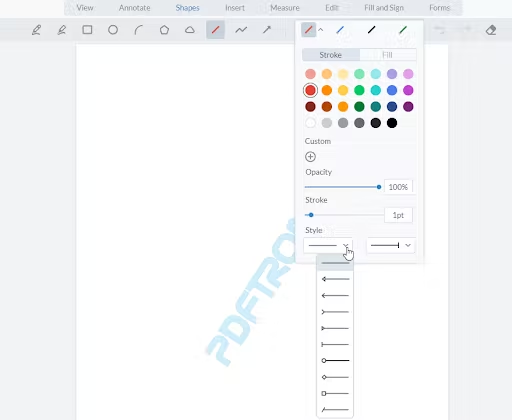The height and width of the screenshot is (420, 512).
Task: Select the Rectangle shape tool
Action: pos(87,30)
